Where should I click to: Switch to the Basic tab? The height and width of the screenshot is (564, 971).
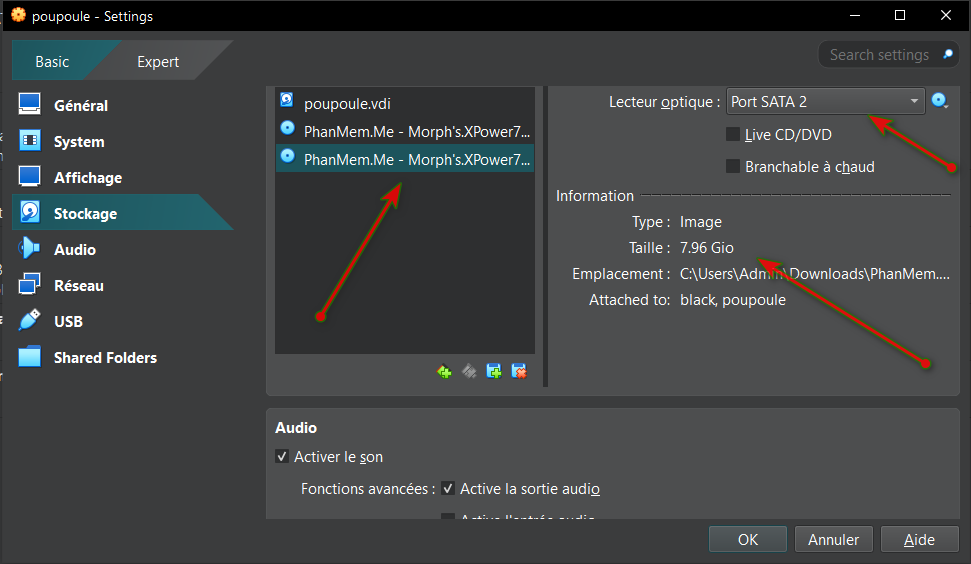coord(53,61)
